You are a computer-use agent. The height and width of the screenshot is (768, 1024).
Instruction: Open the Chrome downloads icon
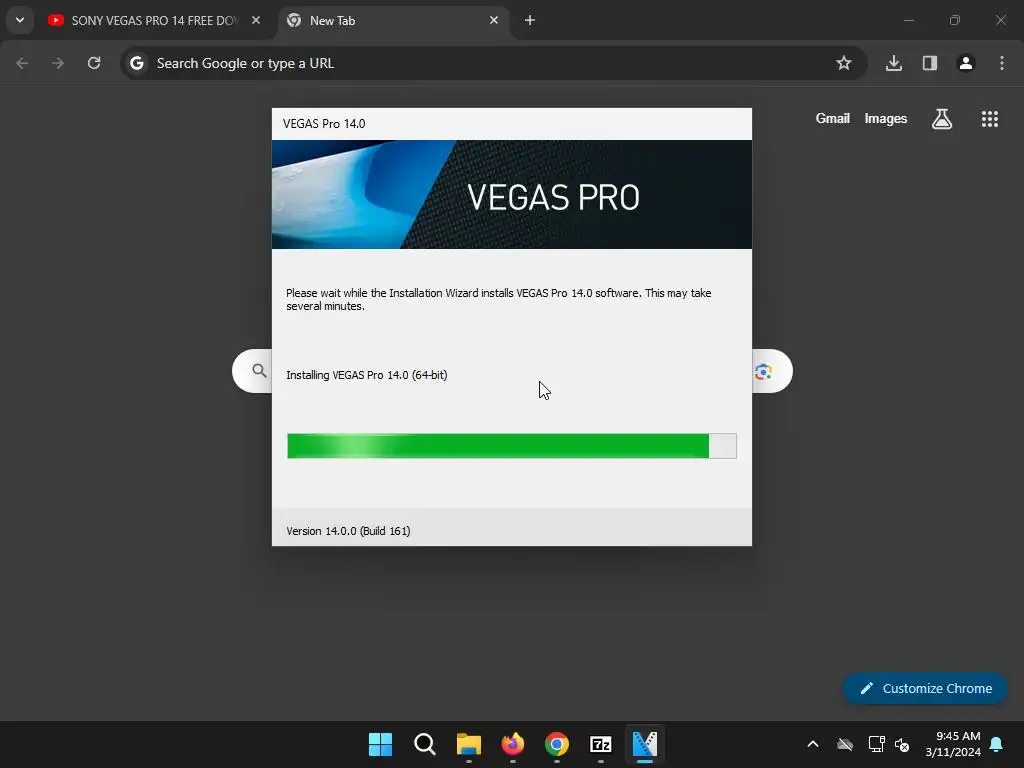[893, 63]
